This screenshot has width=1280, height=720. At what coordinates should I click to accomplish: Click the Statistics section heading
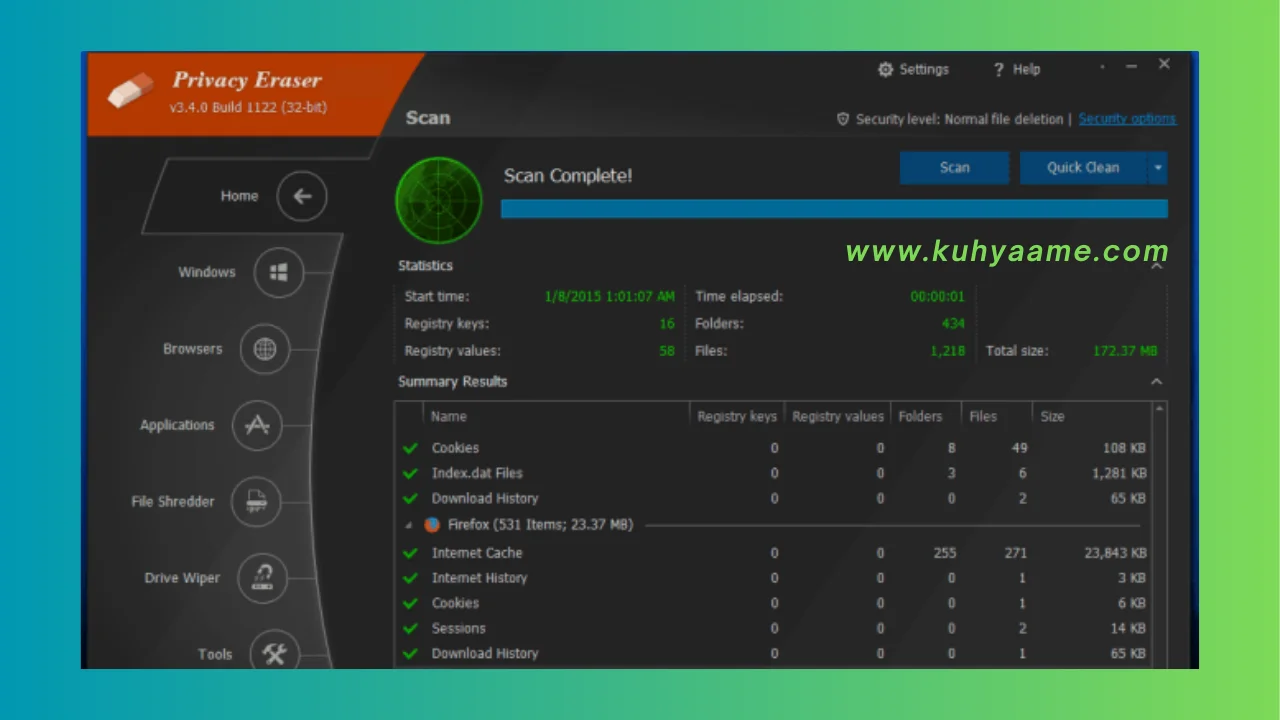(425, 266)
